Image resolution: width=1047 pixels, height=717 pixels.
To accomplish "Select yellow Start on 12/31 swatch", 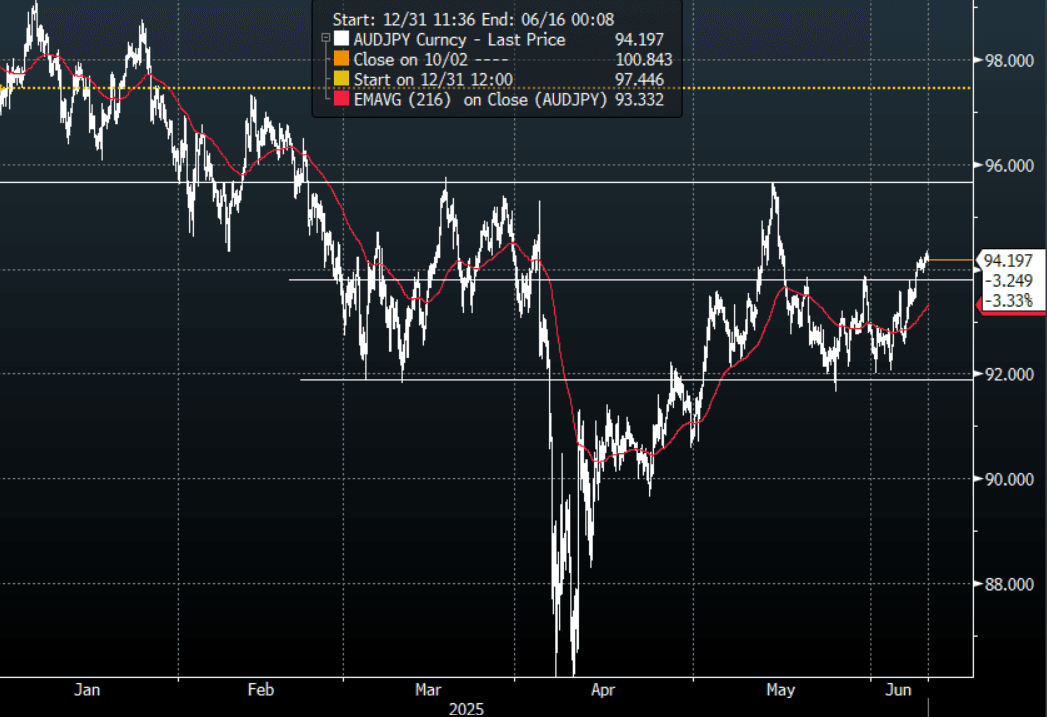I will tap(342, 80).
